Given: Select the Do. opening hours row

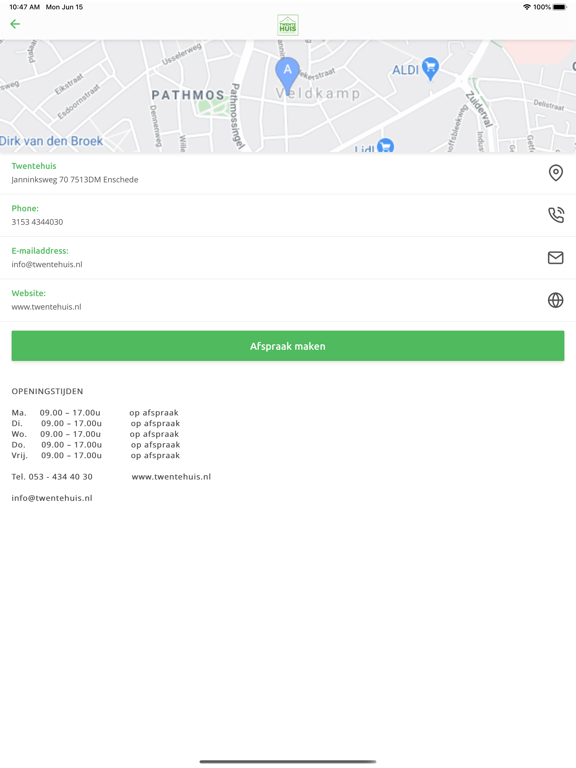Looking at the screenshot, I should tap(96, 445).
